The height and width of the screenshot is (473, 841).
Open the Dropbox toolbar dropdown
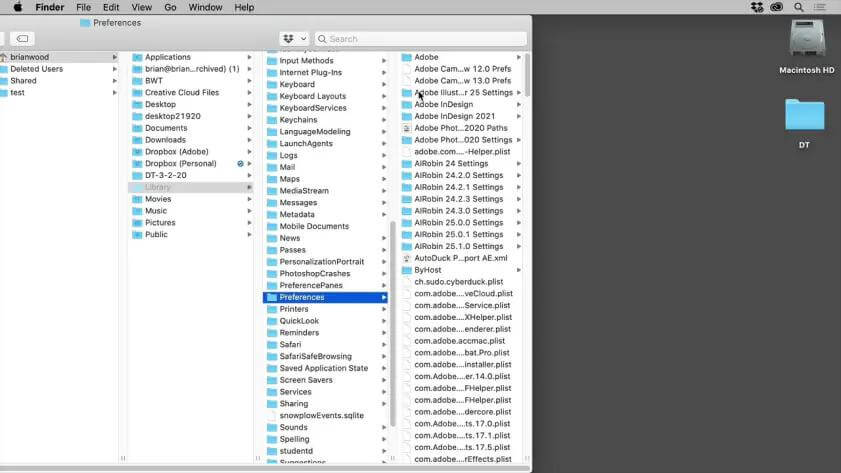[x=295, y=39]
